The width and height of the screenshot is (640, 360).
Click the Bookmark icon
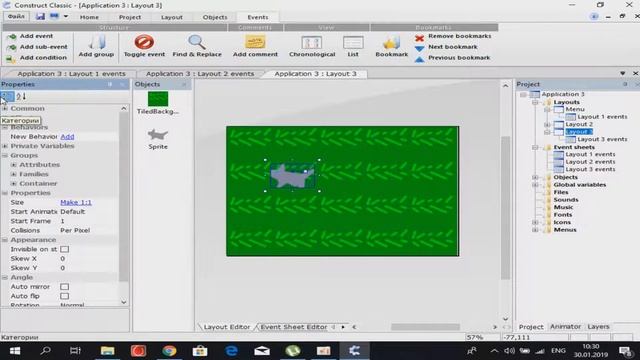[391, 42]
